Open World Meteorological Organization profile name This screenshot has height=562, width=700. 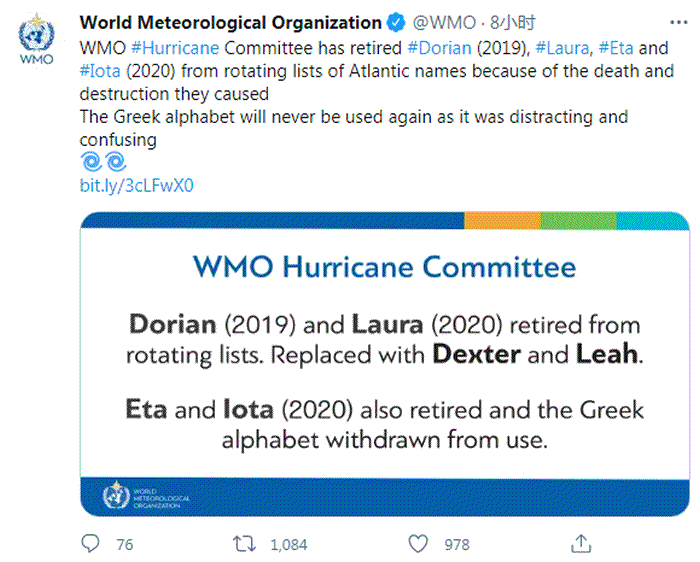(230, 23)
